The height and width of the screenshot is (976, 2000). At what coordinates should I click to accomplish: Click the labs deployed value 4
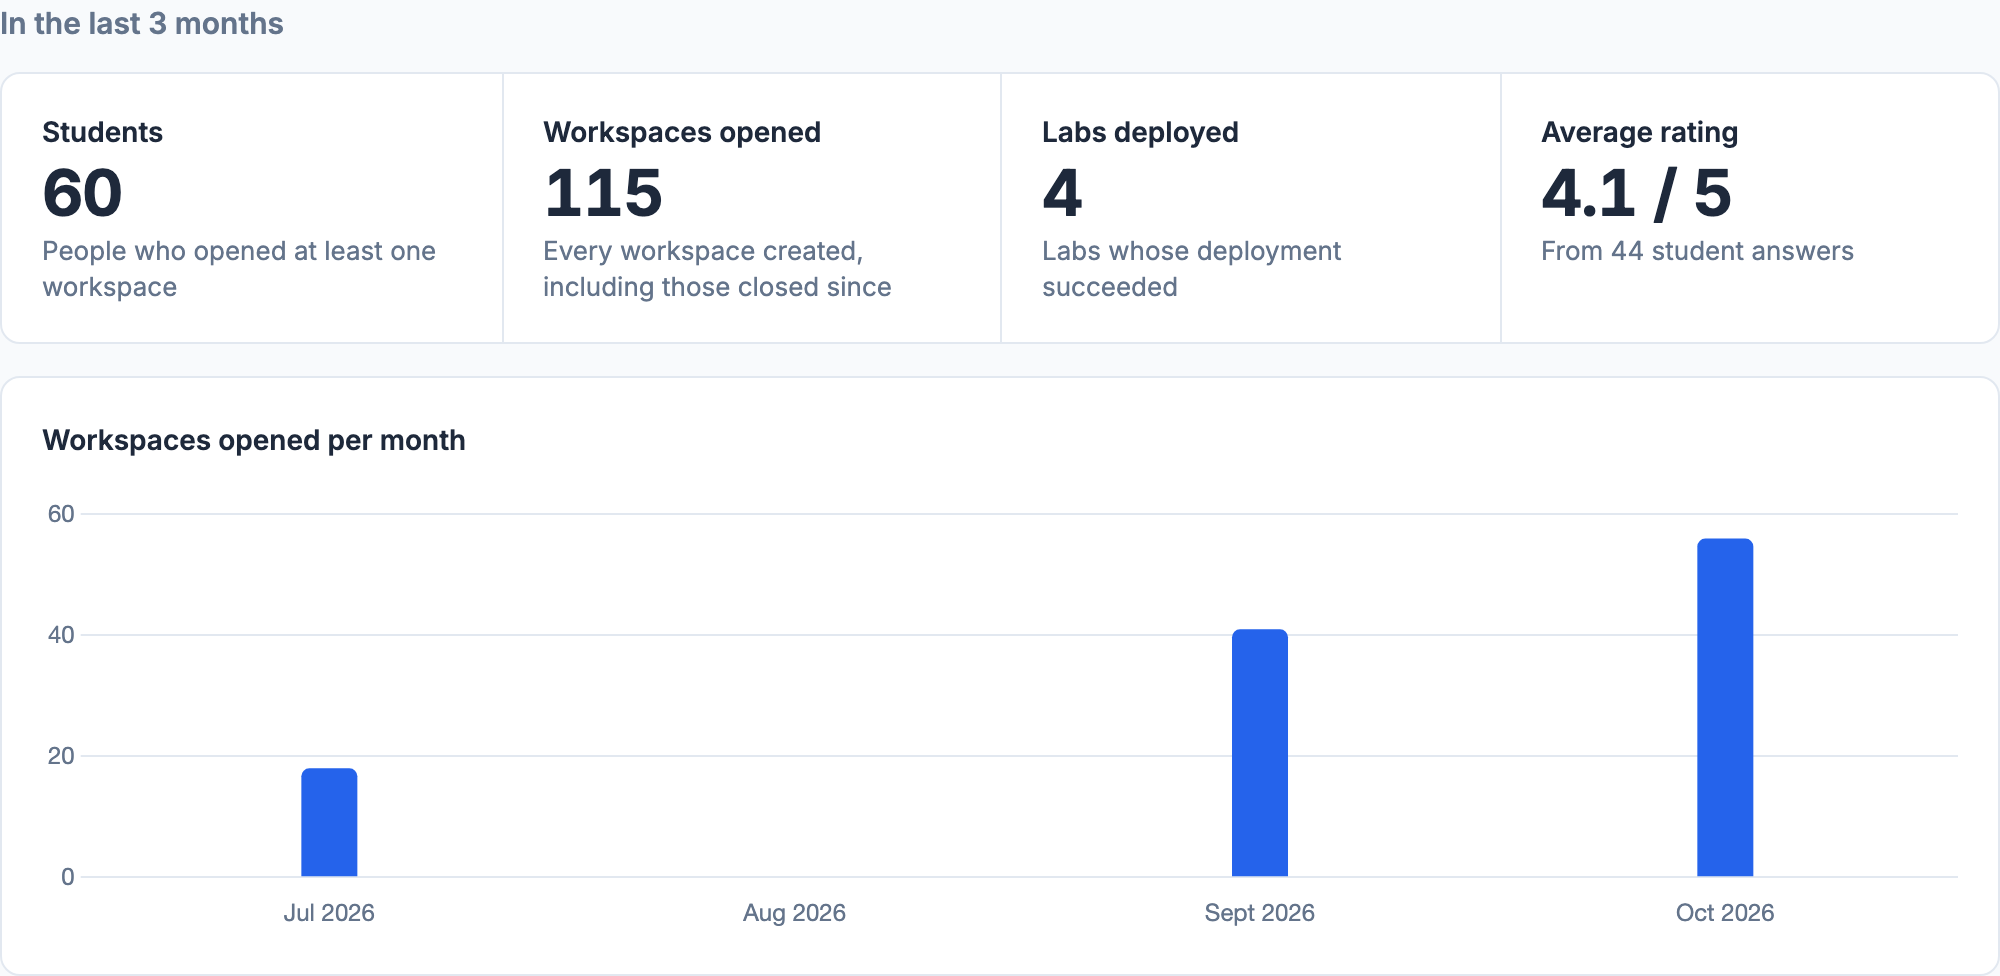point(1062,192)
